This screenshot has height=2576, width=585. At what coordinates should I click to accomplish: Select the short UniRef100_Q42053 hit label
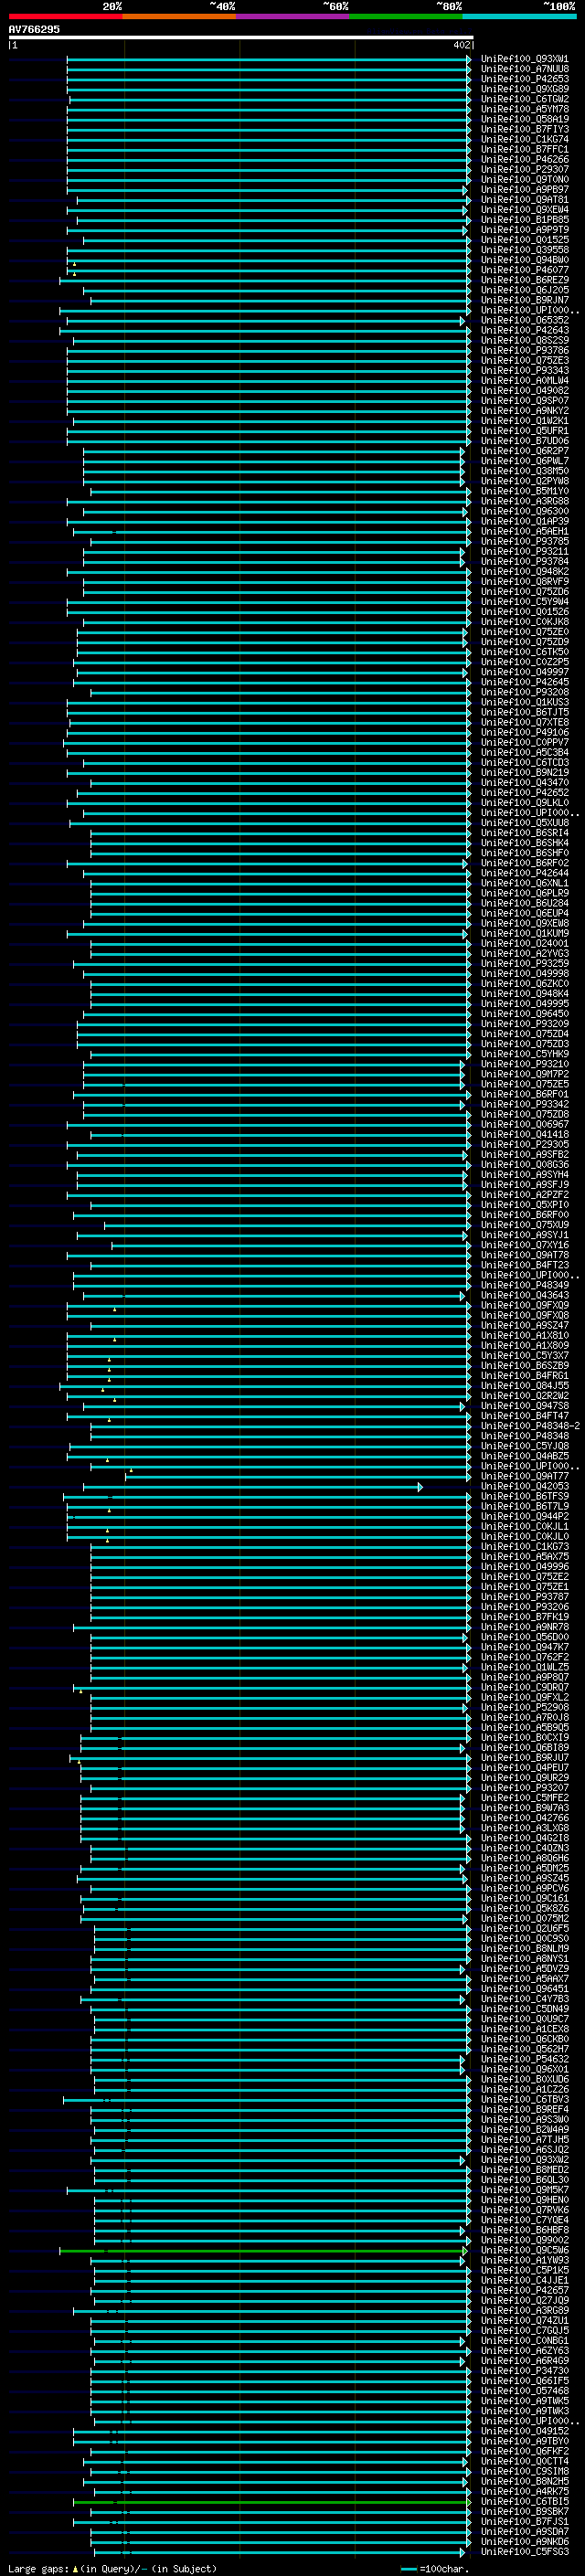click(525, 1486)
